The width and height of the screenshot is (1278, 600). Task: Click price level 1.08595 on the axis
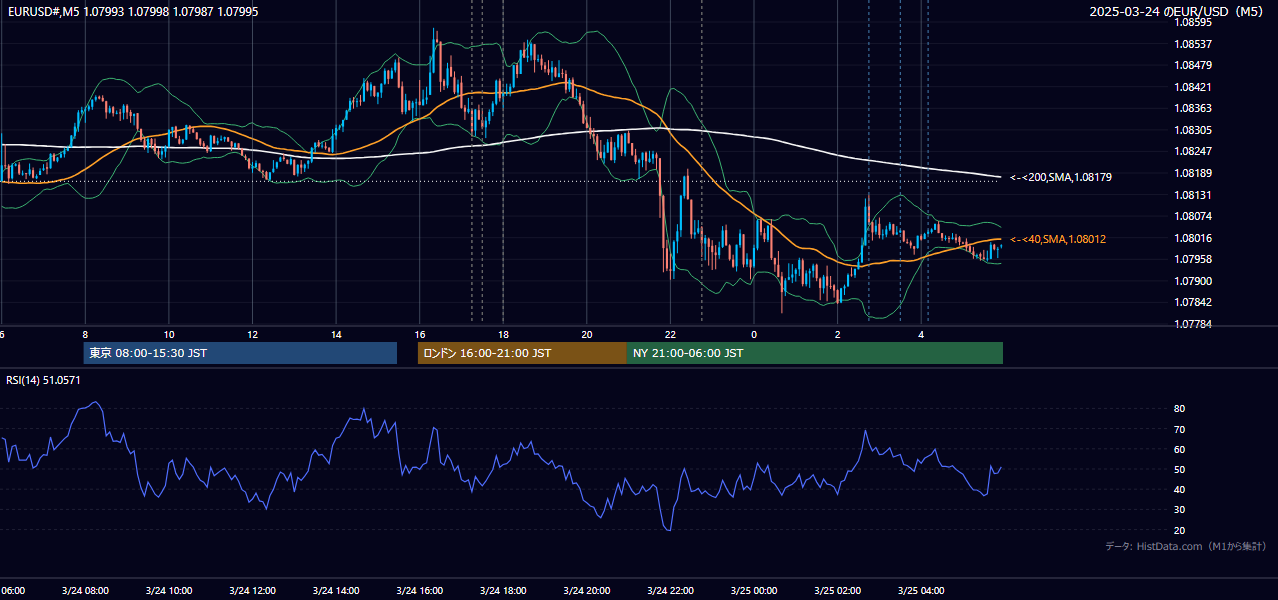click(x=1192, y=21)
